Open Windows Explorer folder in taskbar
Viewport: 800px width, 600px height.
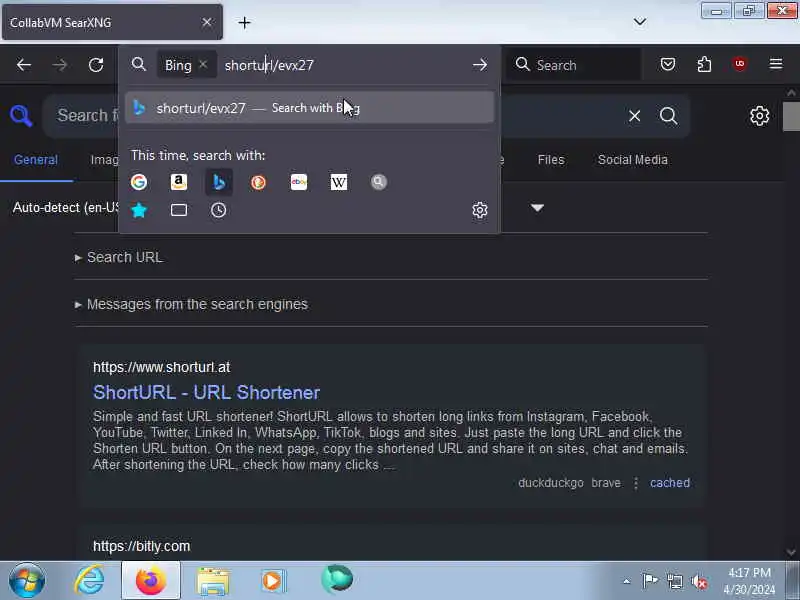pos(213,581)
